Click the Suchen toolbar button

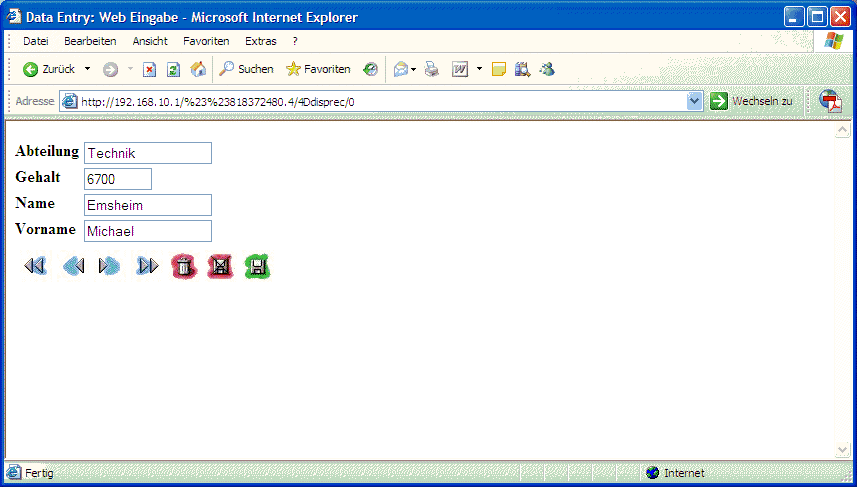246,69
